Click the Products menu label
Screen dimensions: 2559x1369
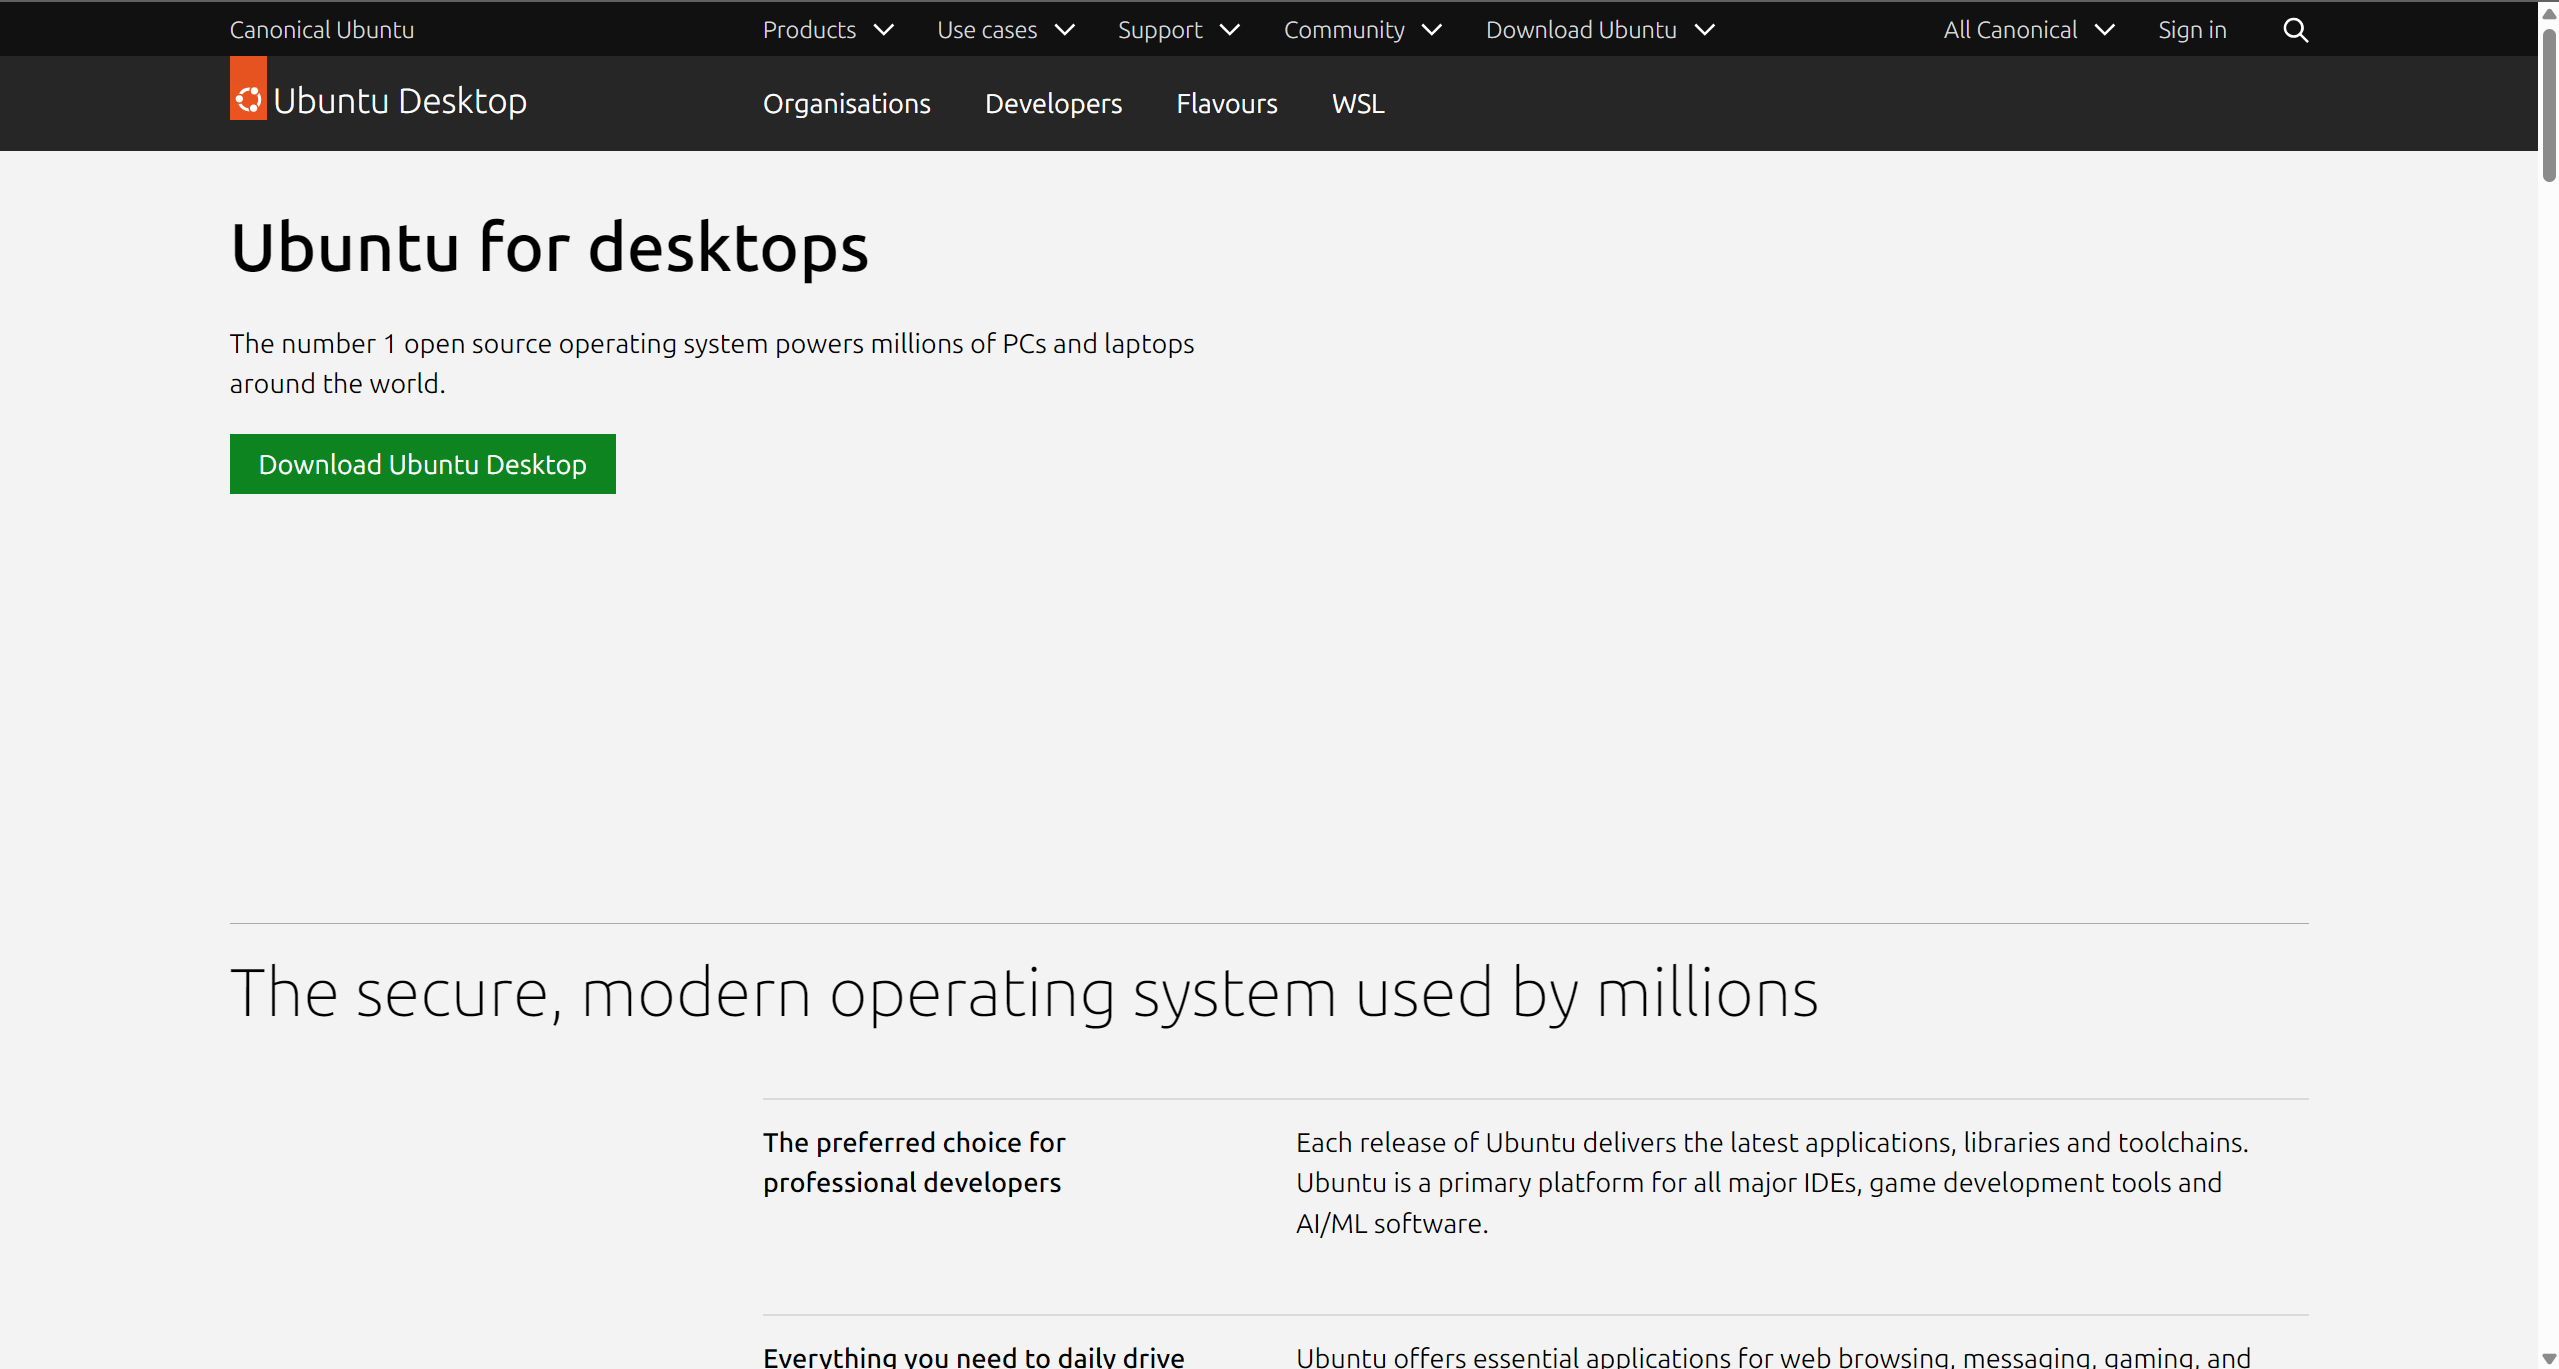click(x=809, y=30)
